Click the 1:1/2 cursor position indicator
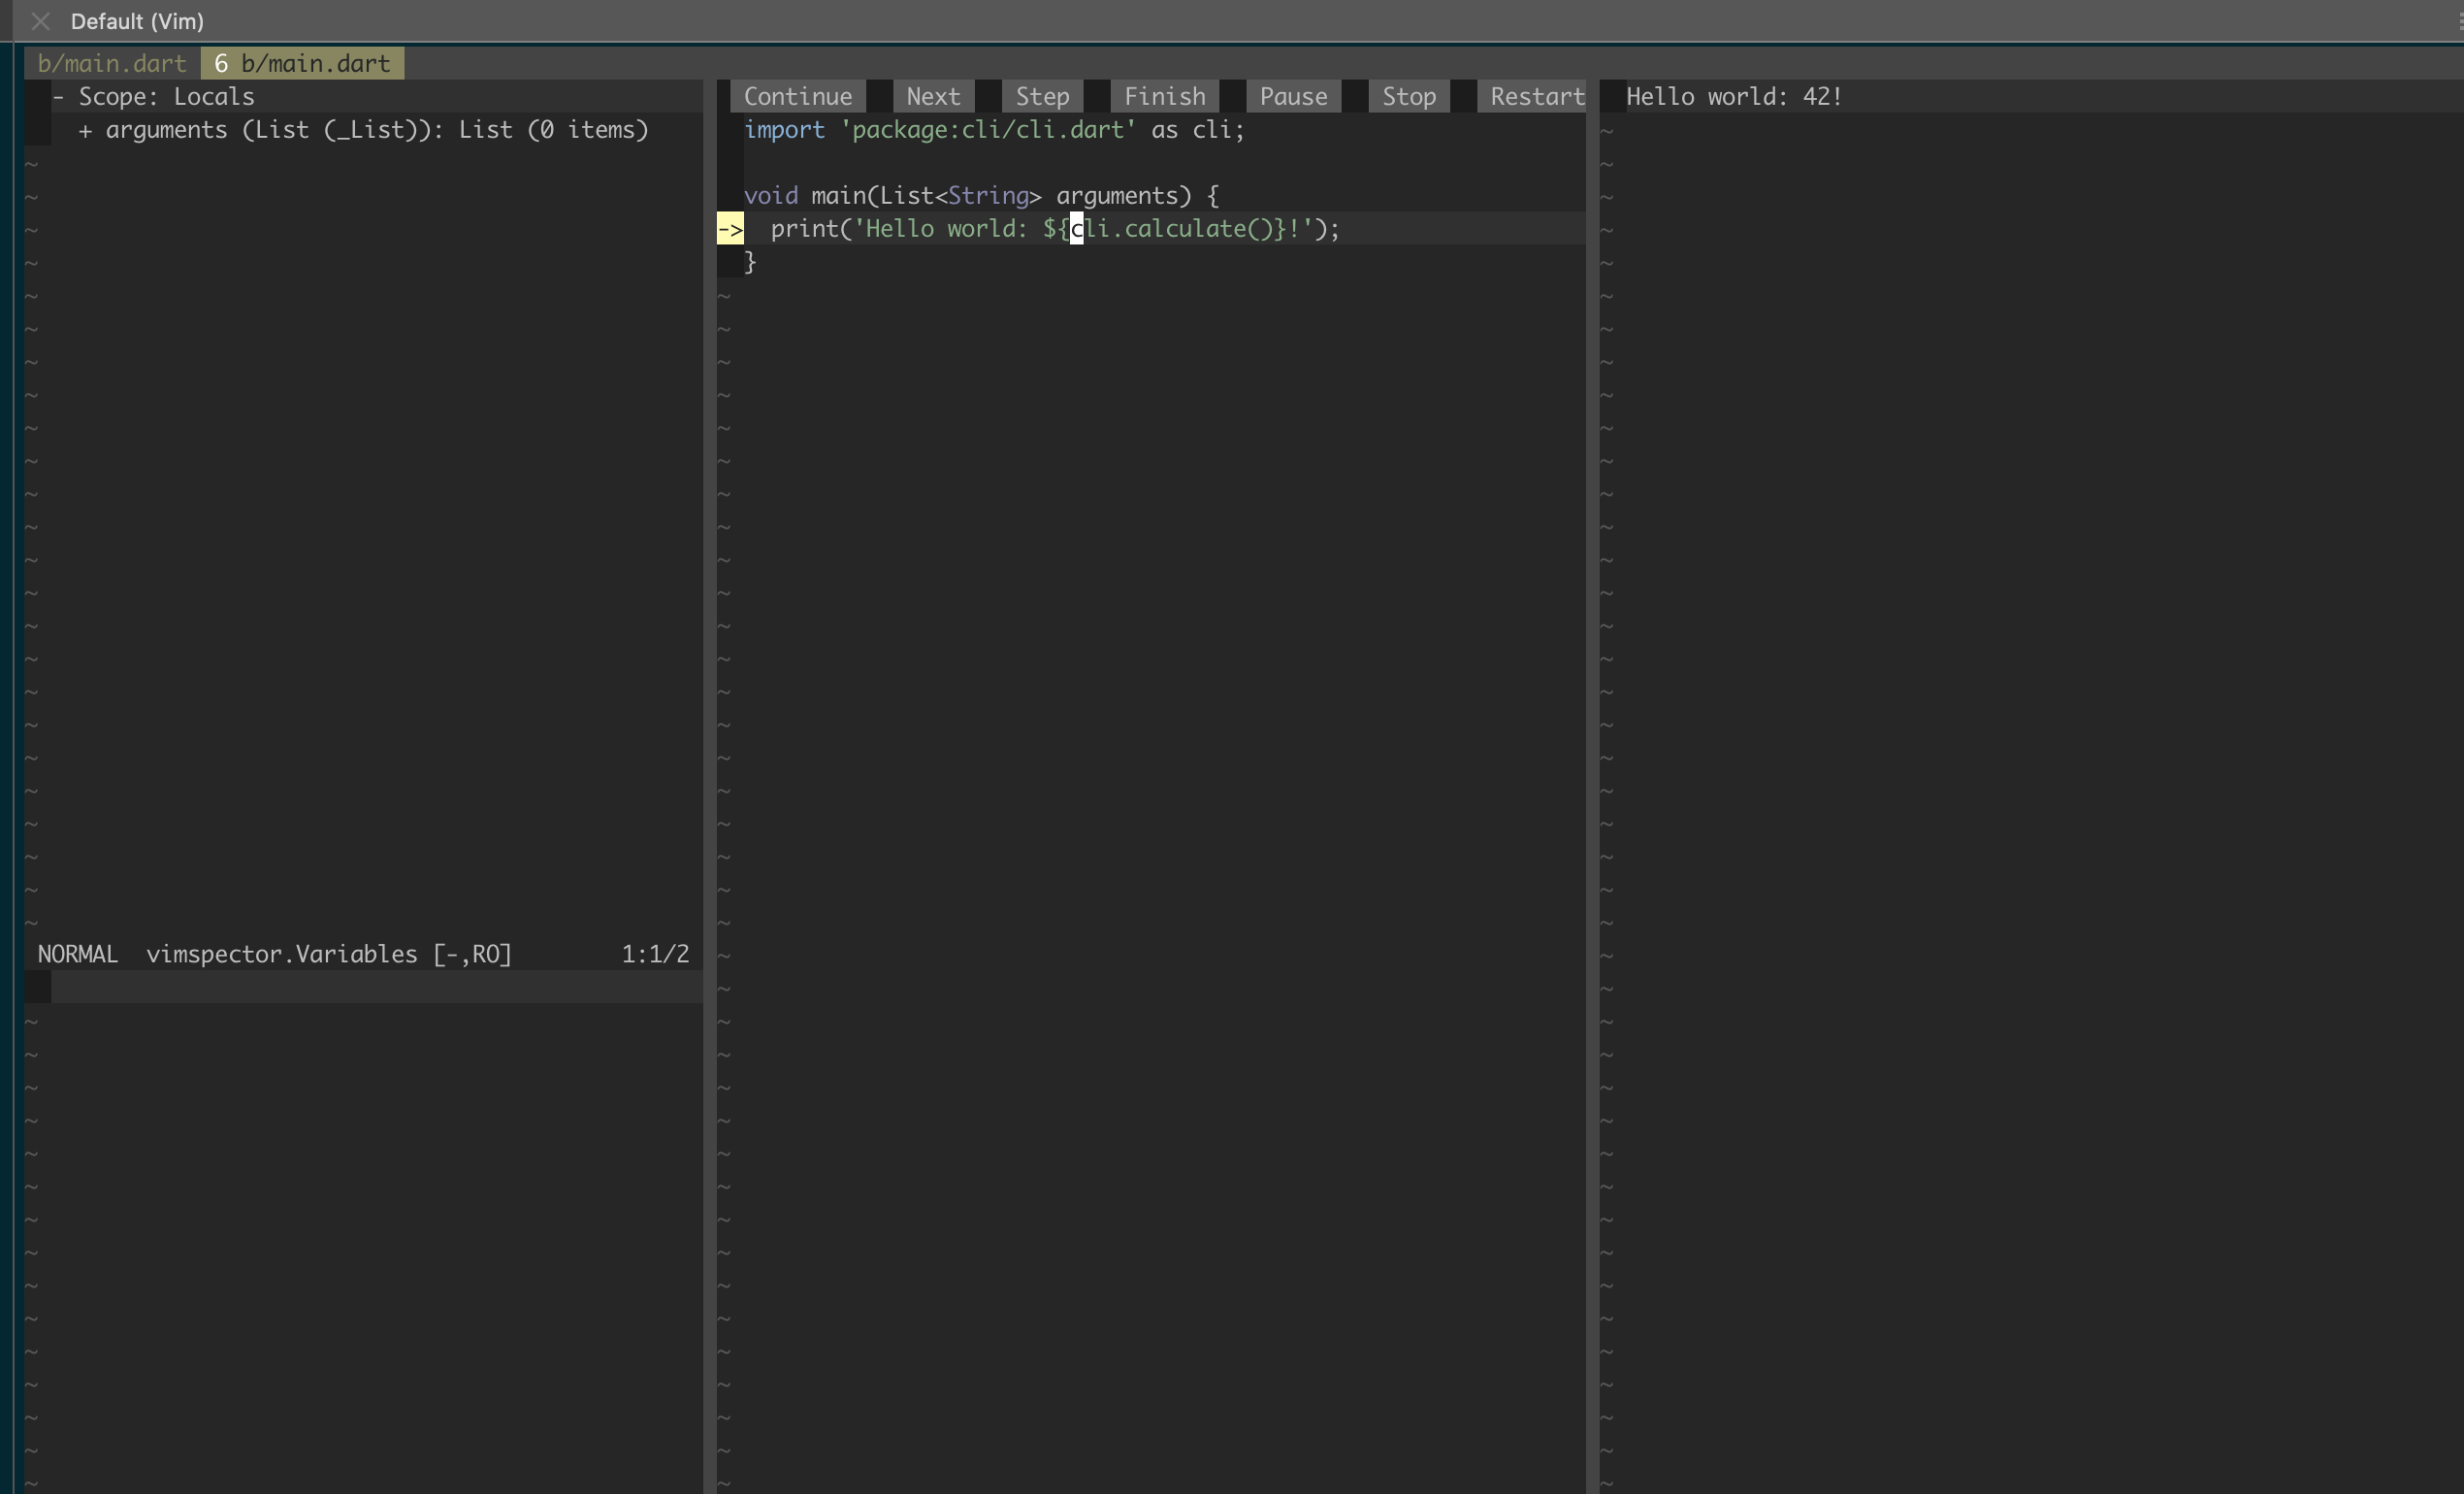Screen dimensions: 2464x1494 pos(655,953)
